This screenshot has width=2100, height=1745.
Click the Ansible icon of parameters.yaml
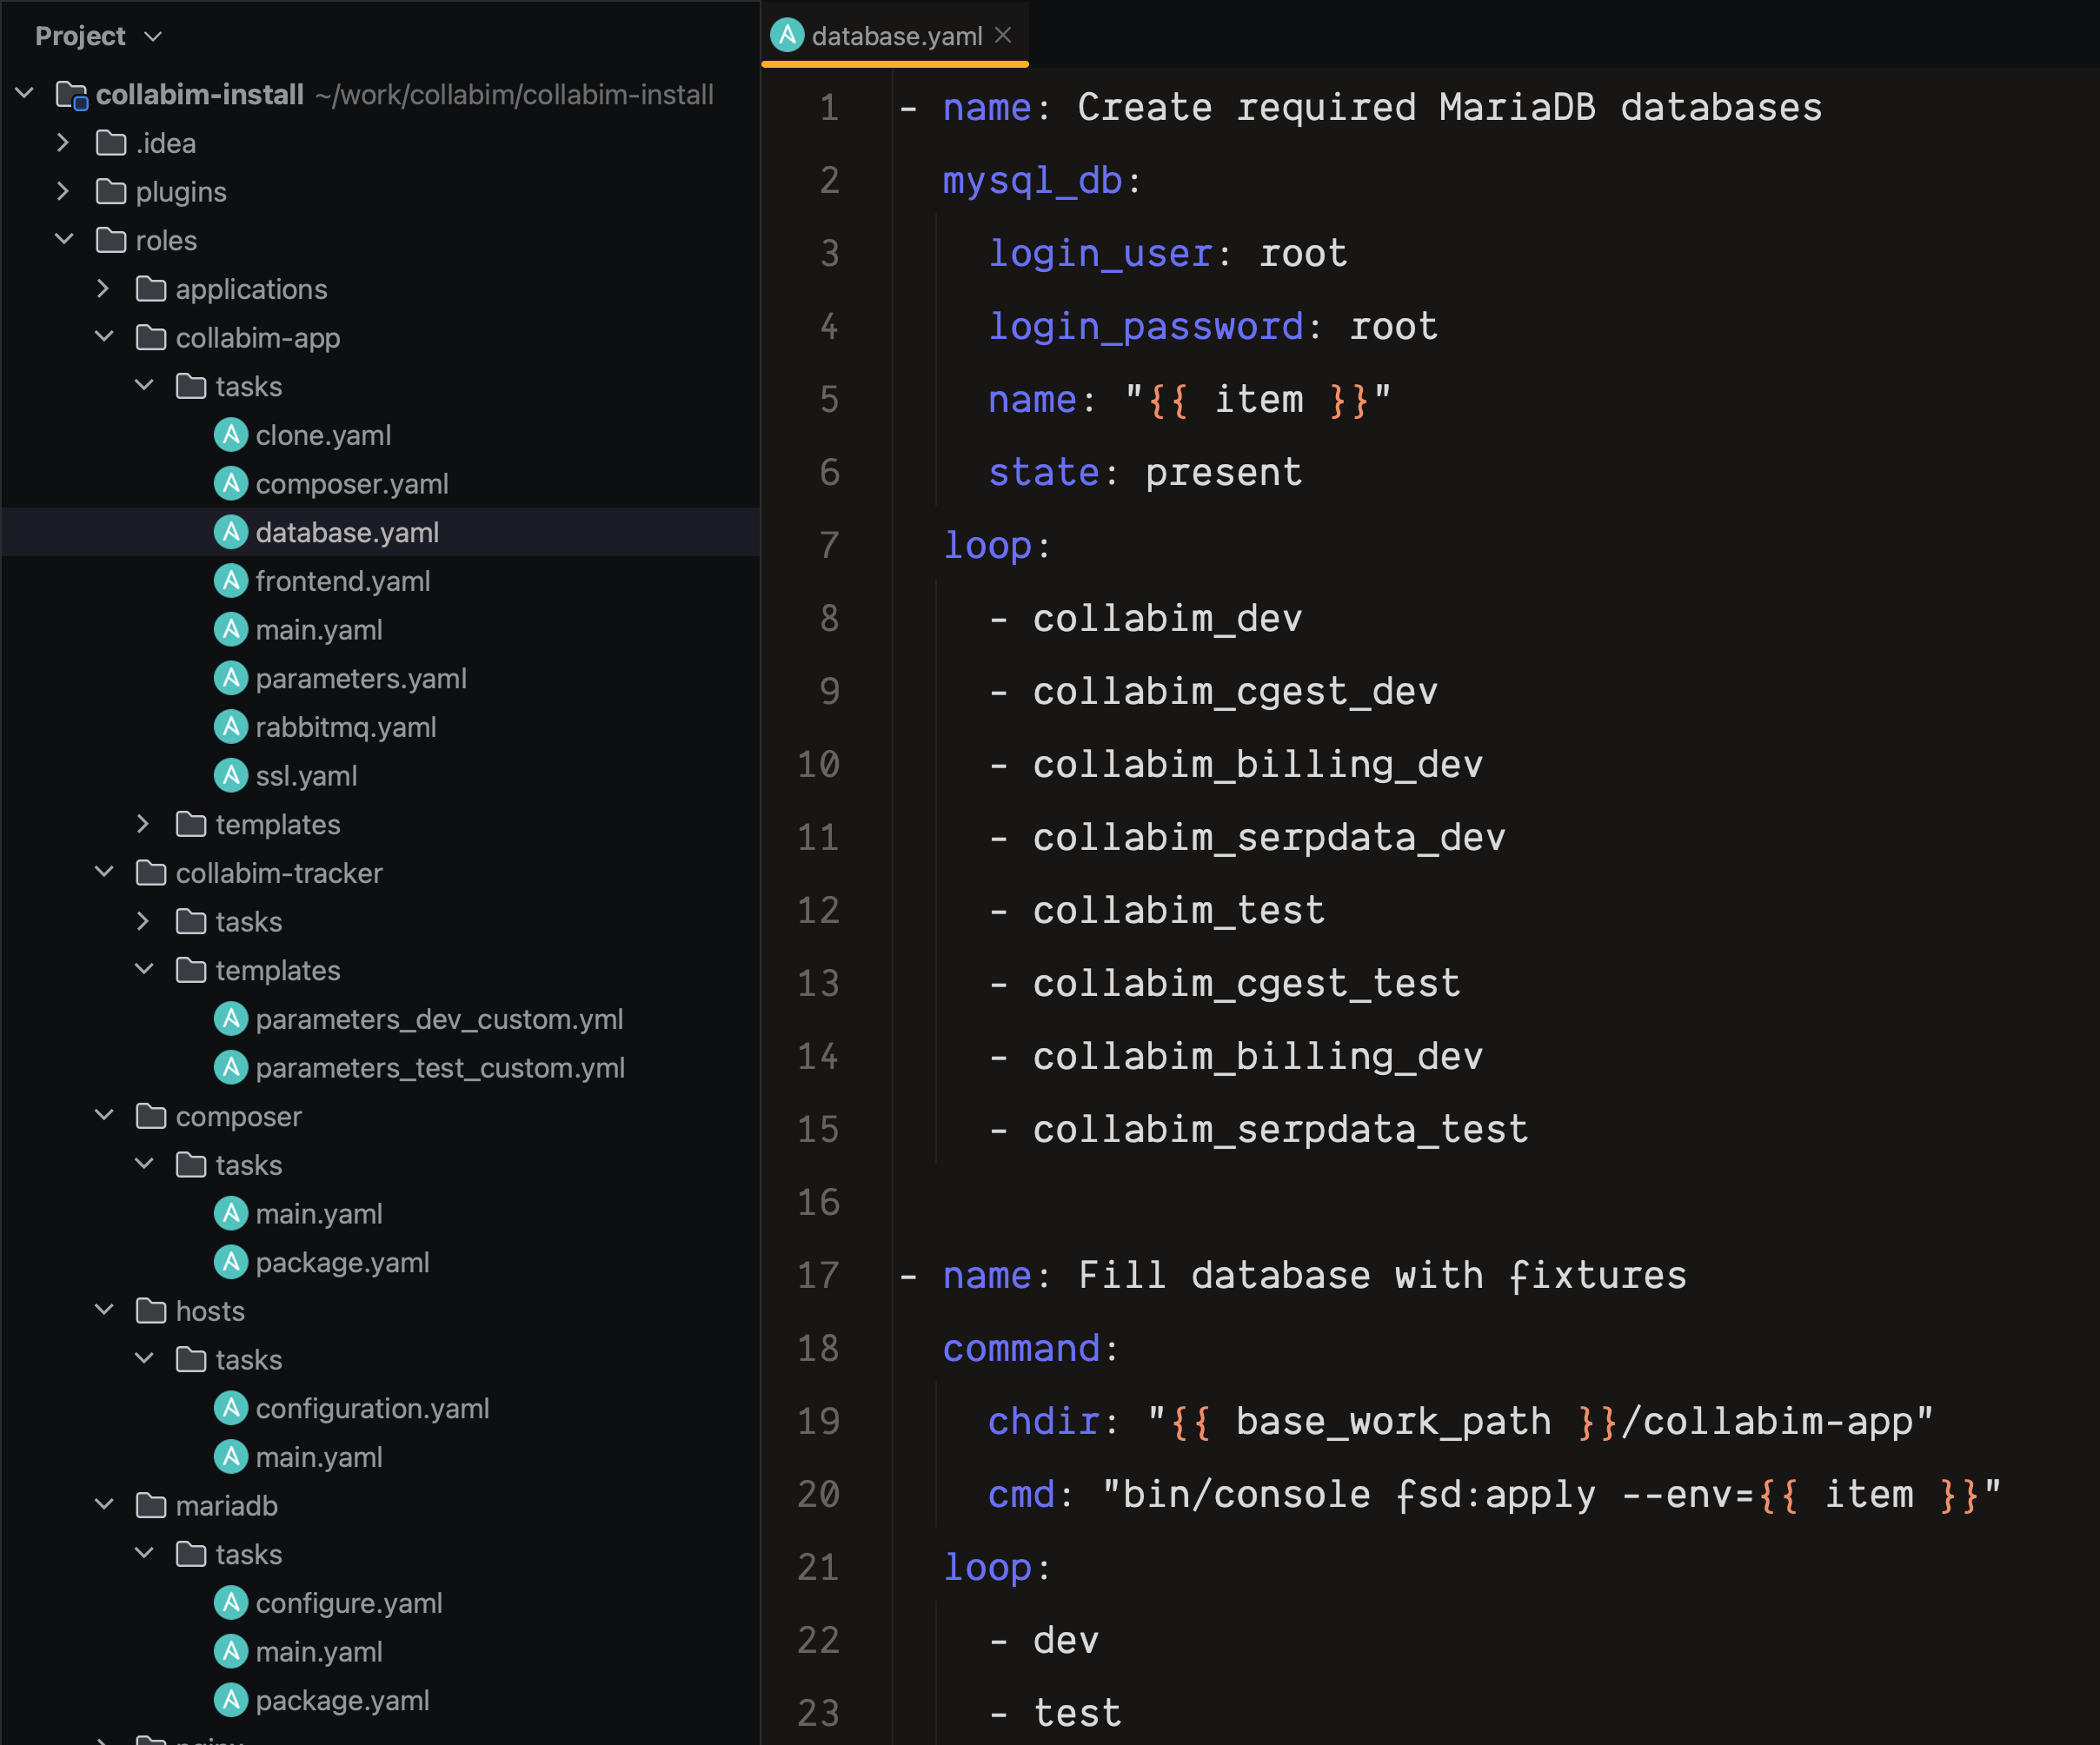pos(231,678)
